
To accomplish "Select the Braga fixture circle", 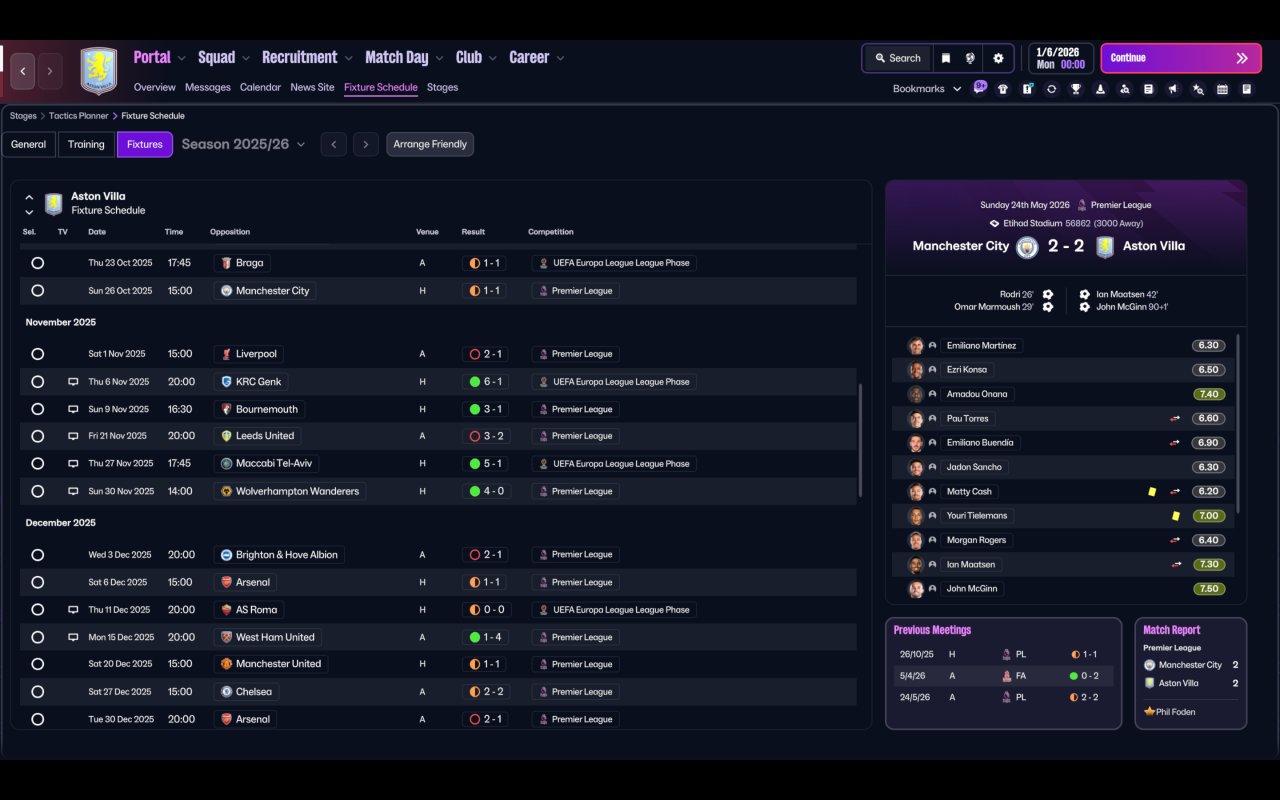I will pyautogui.click(x=37, y=263).
